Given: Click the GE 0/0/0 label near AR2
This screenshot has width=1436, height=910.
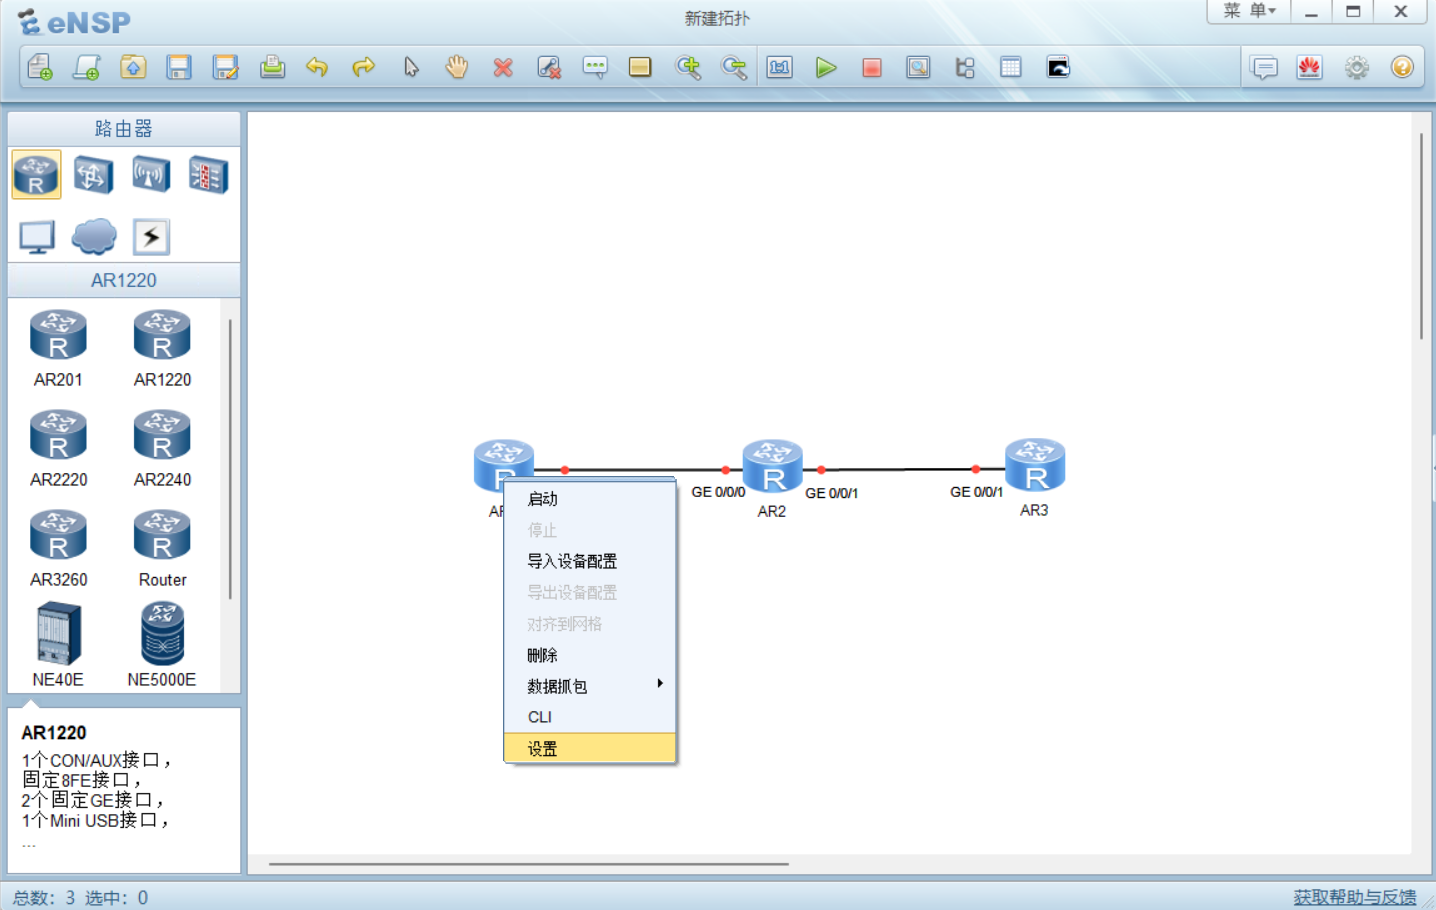Looking at the screenshot, I should click(718, 492).
